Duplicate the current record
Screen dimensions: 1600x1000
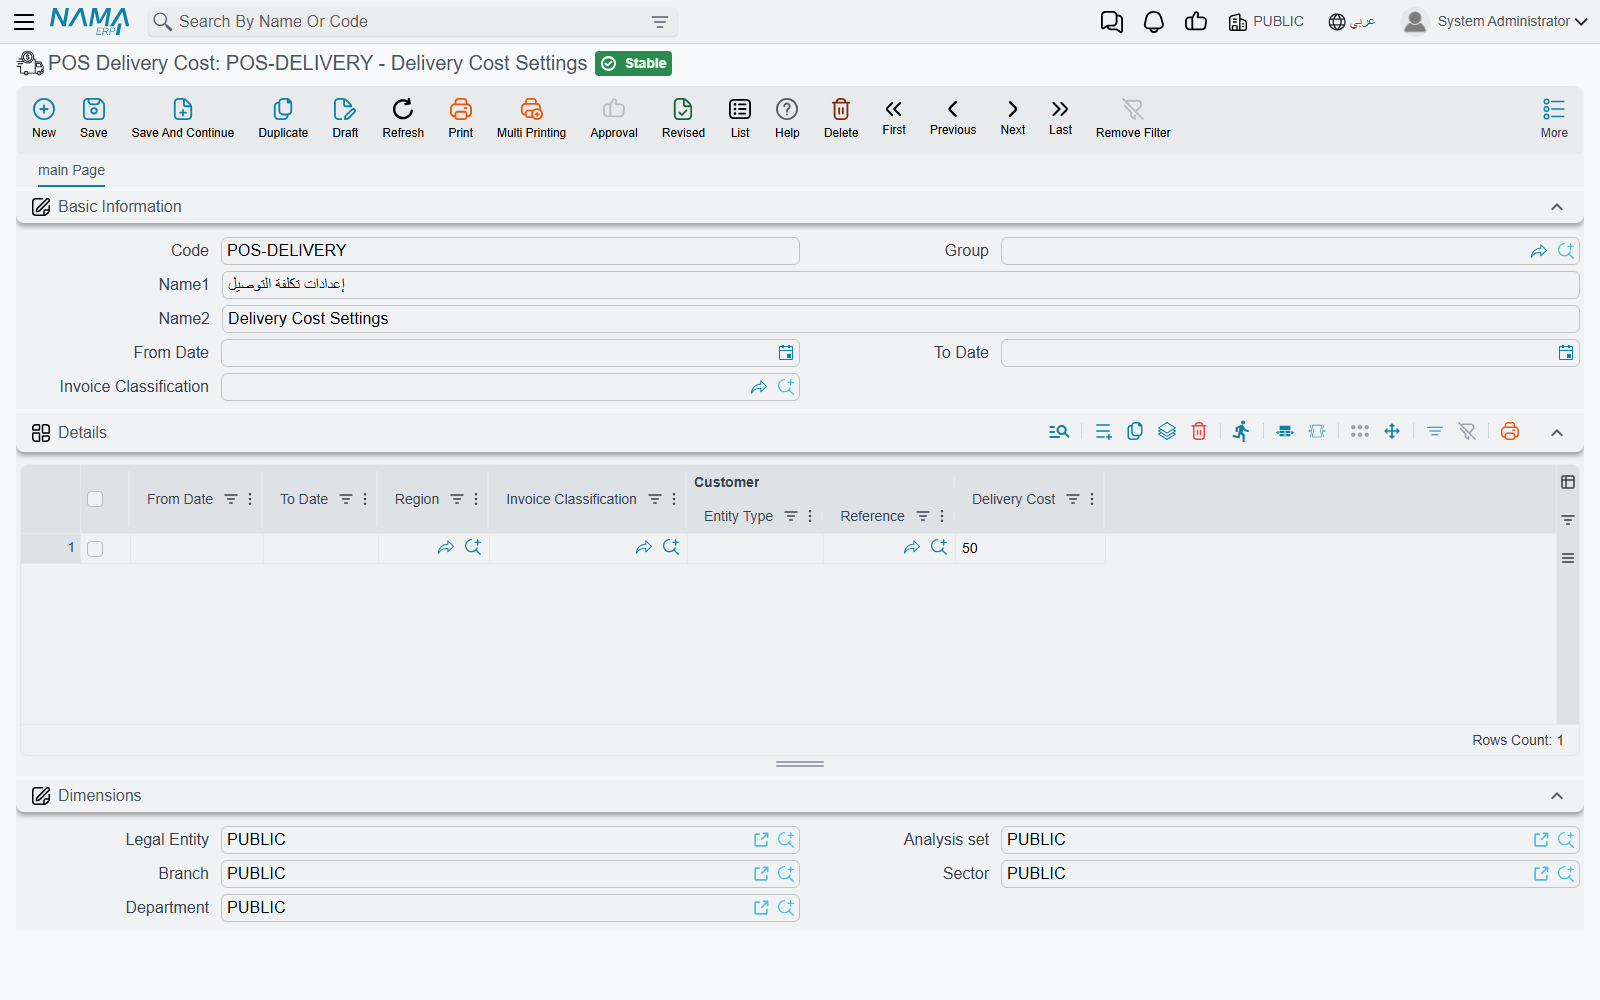pos(283,118)
